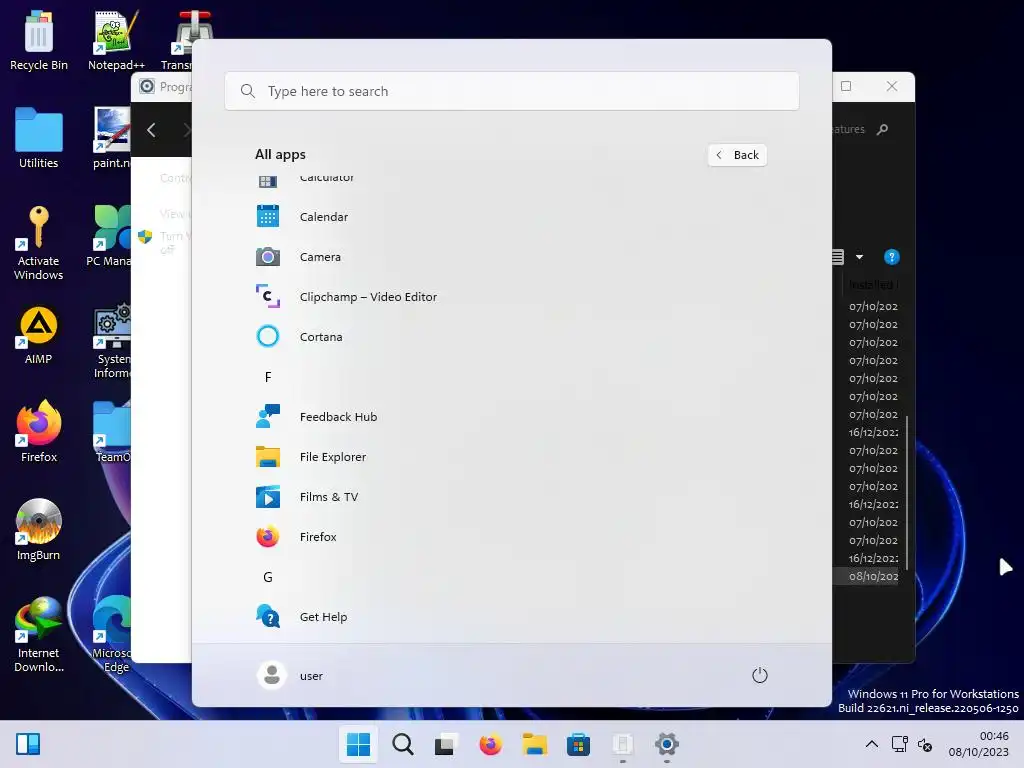Open paint.net desktop shortcut
The height and width of the screenshot is (768, 1024).
pos(111,138)
